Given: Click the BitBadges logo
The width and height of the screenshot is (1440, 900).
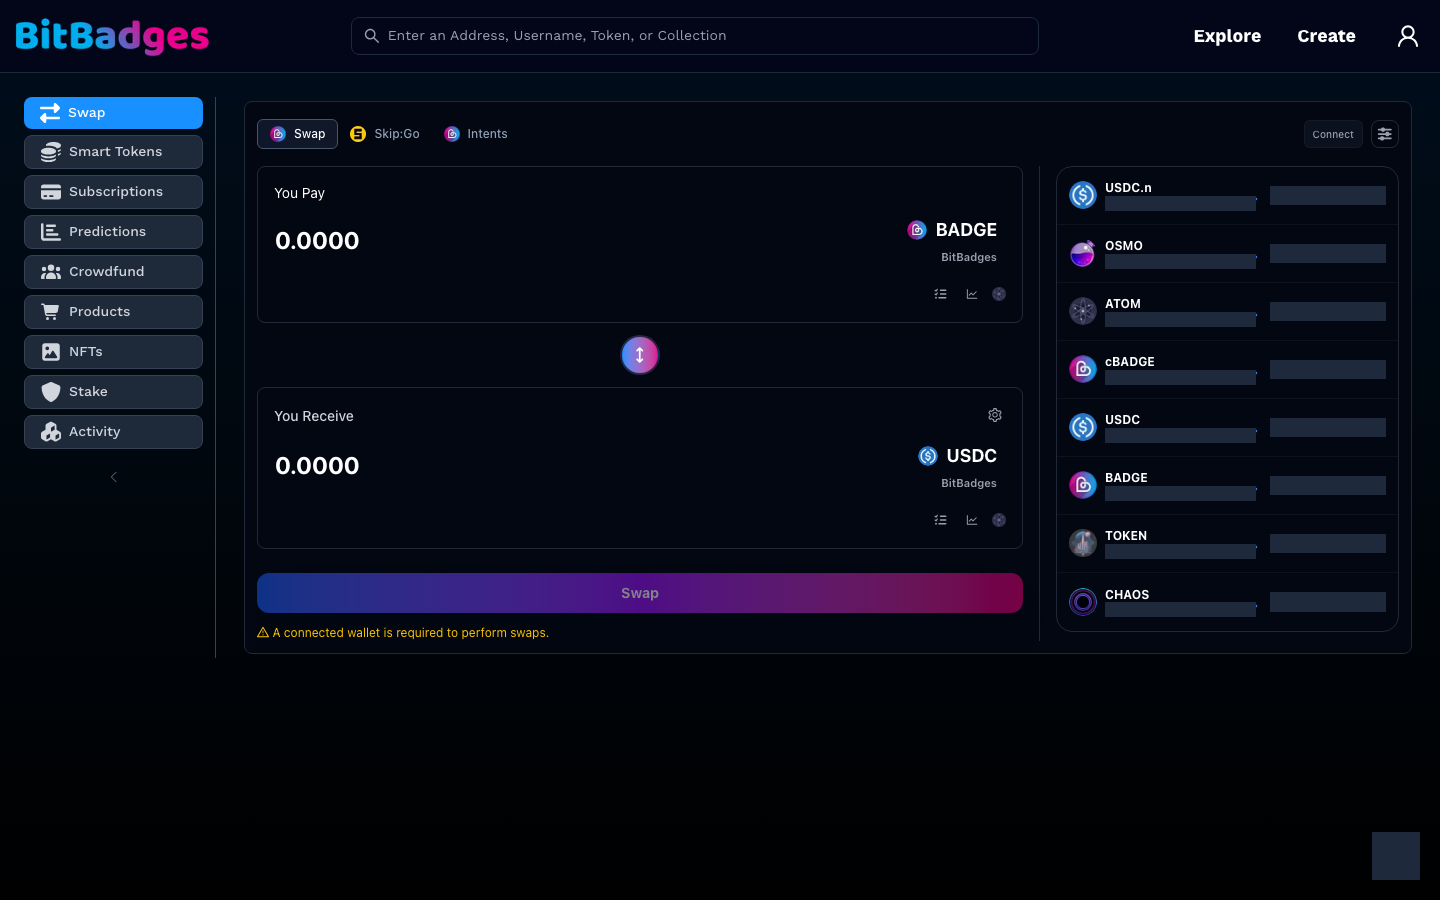Looking at the screenshot, I should click(112, 36).
